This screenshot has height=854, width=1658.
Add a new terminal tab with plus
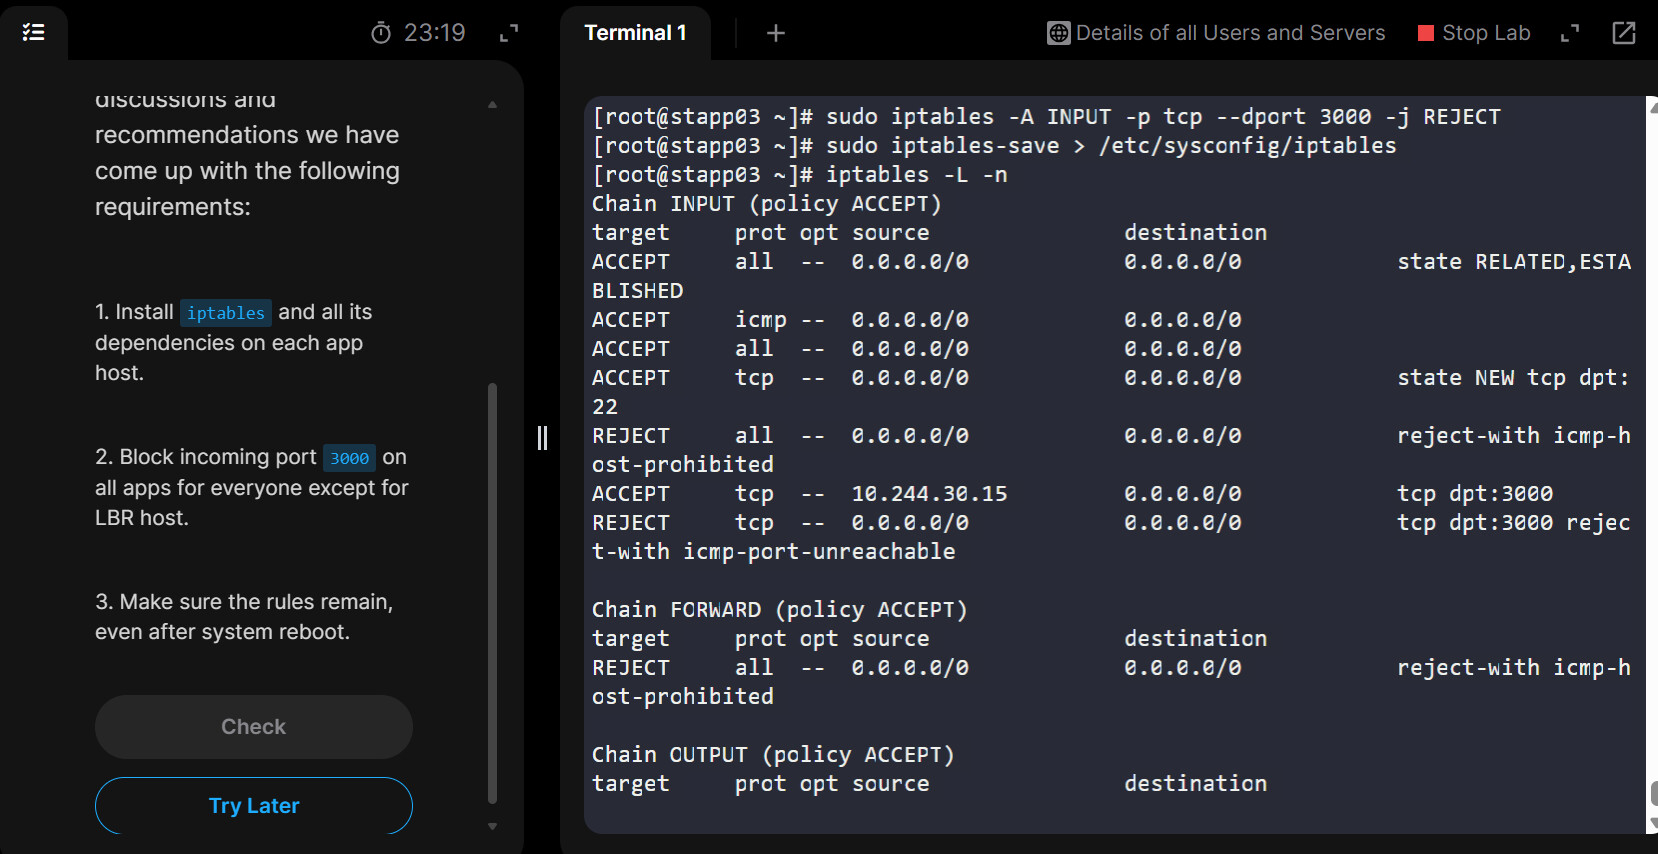[775, 33]
